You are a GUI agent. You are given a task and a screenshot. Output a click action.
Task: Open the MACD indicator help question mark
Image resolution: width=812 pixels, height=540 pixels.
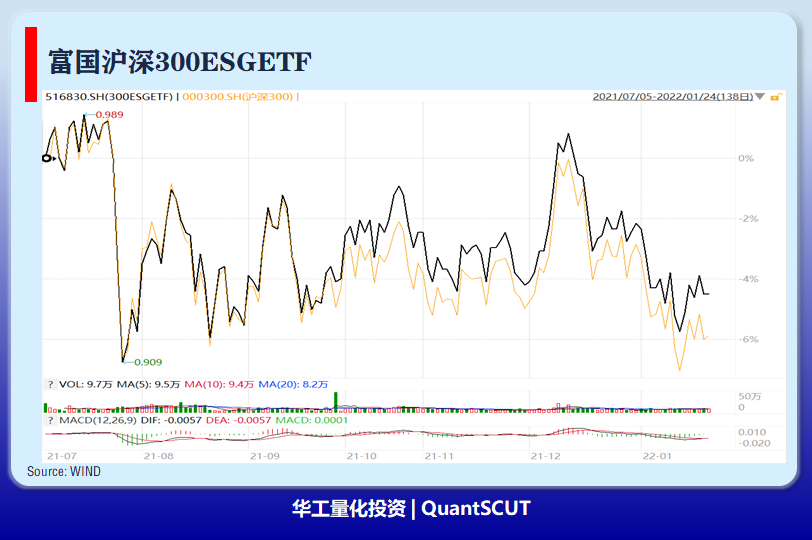pos(50,420)
